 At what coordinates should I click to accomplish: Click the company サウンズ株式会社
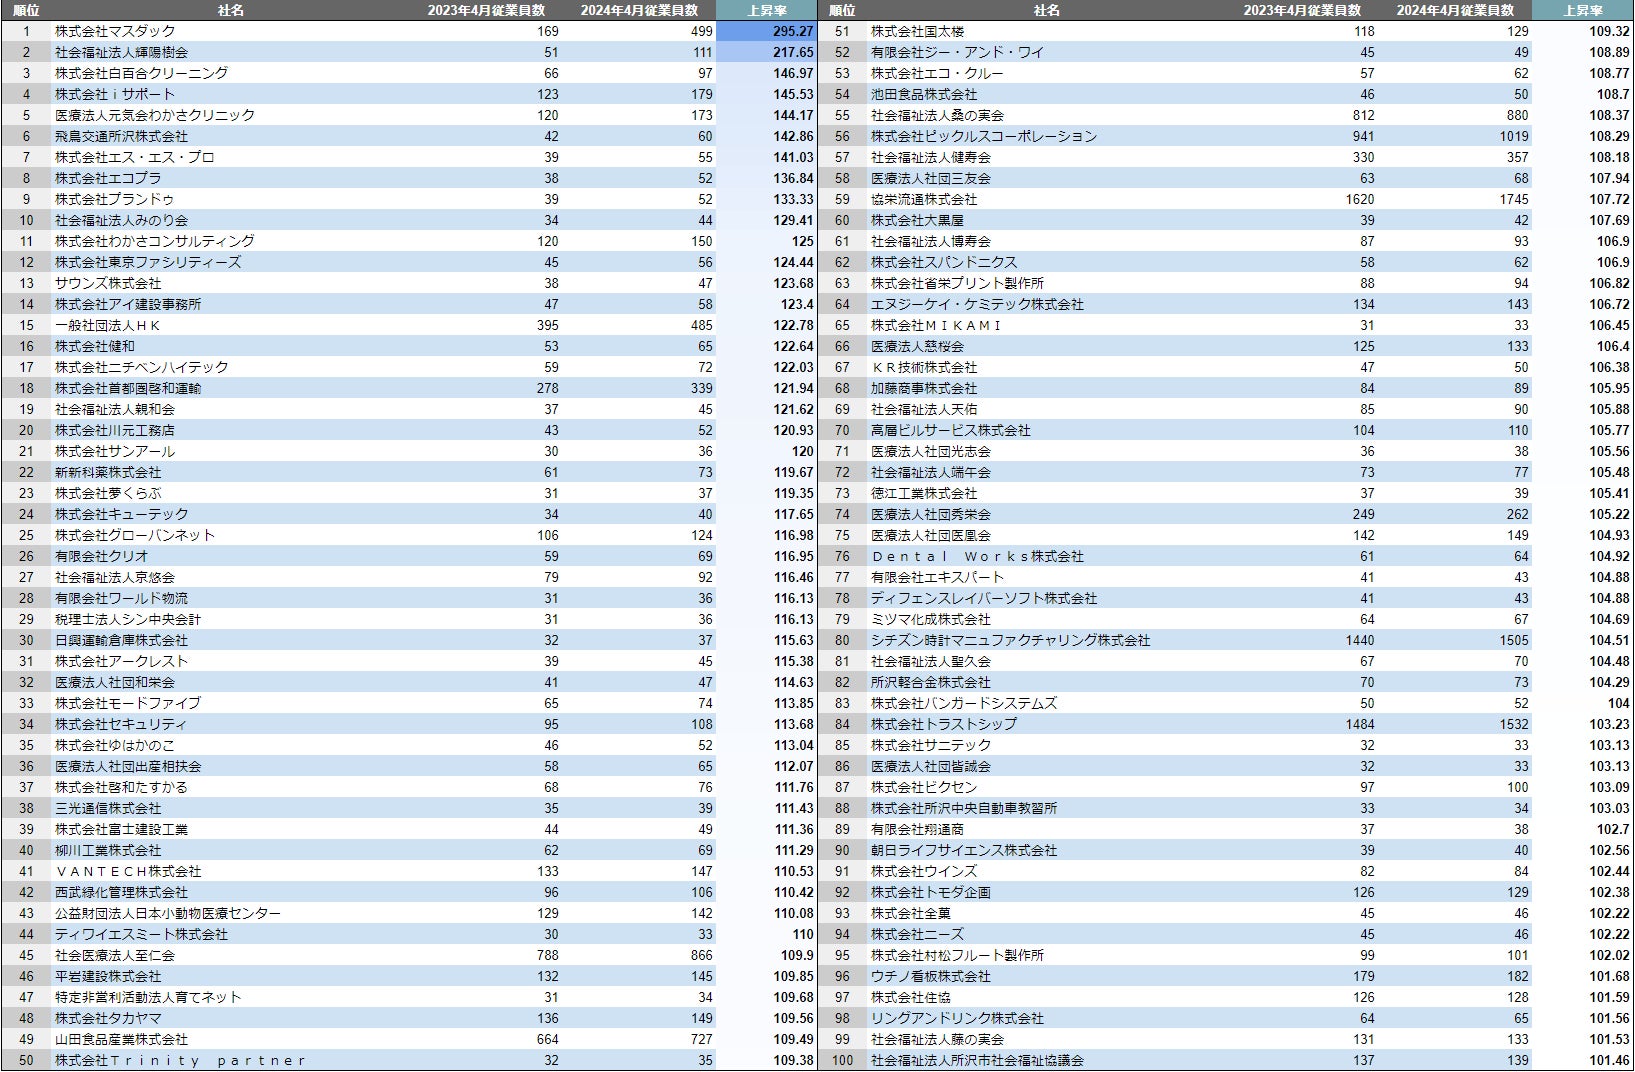click(108, 283)
